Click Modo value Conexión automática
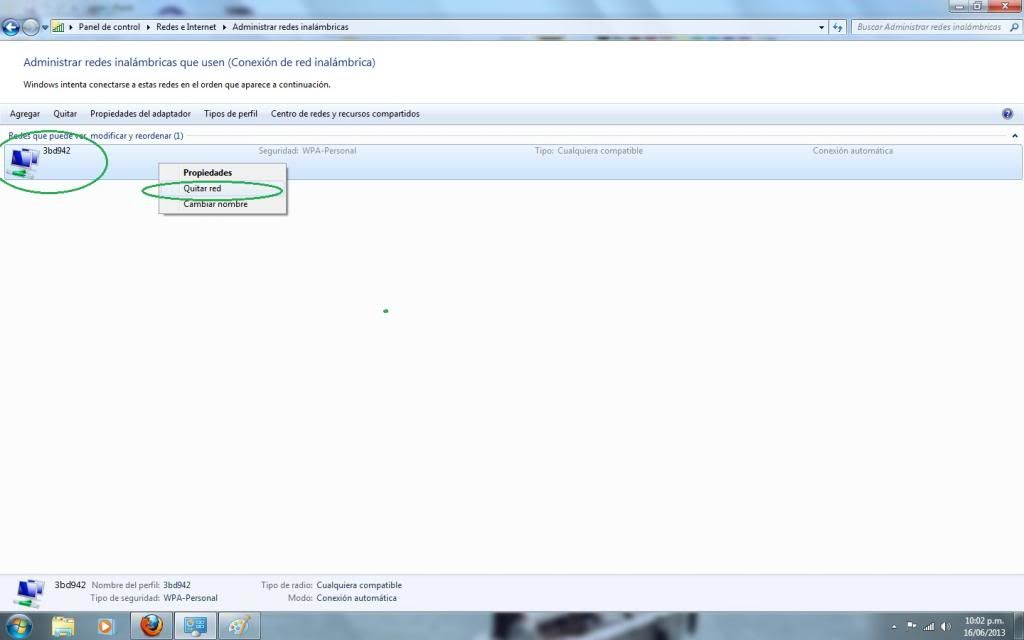Image resolution: width=1024 pixels, height=640 pixels. [357, 598]
